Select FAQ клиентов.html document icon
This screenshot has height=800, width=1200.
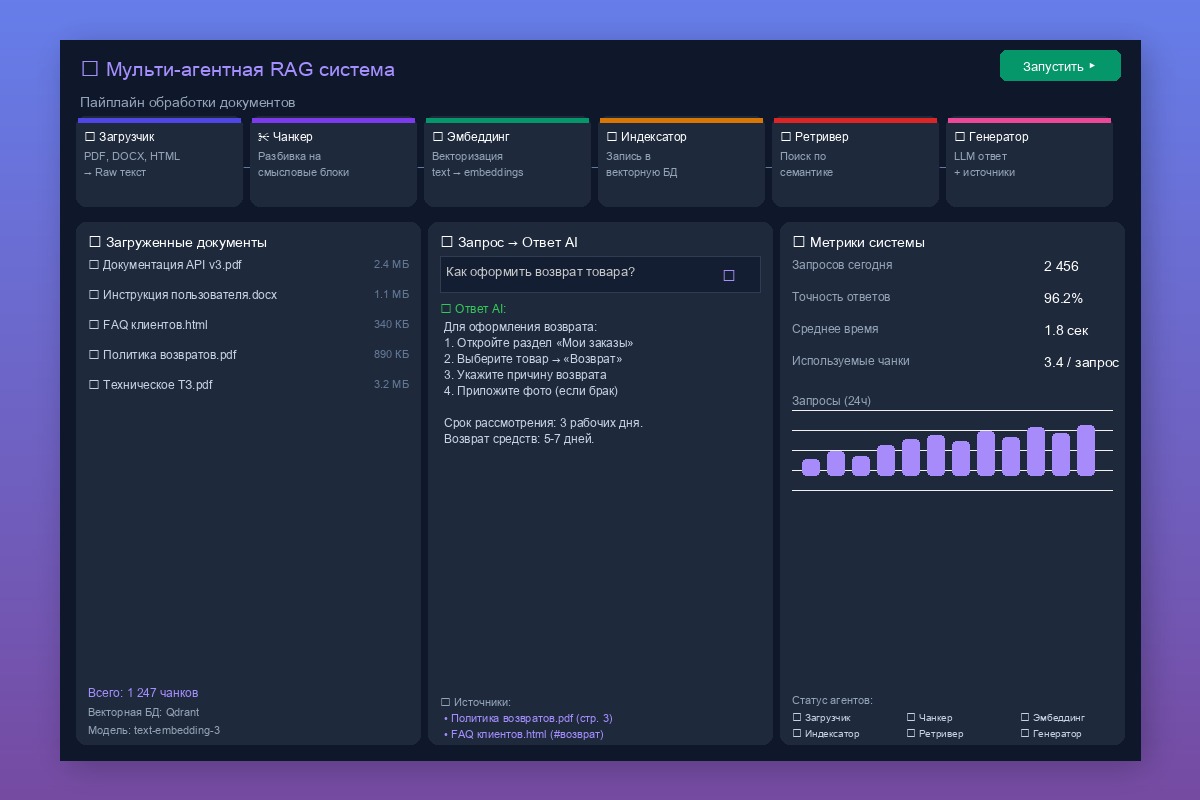click(x=94, y=325)
